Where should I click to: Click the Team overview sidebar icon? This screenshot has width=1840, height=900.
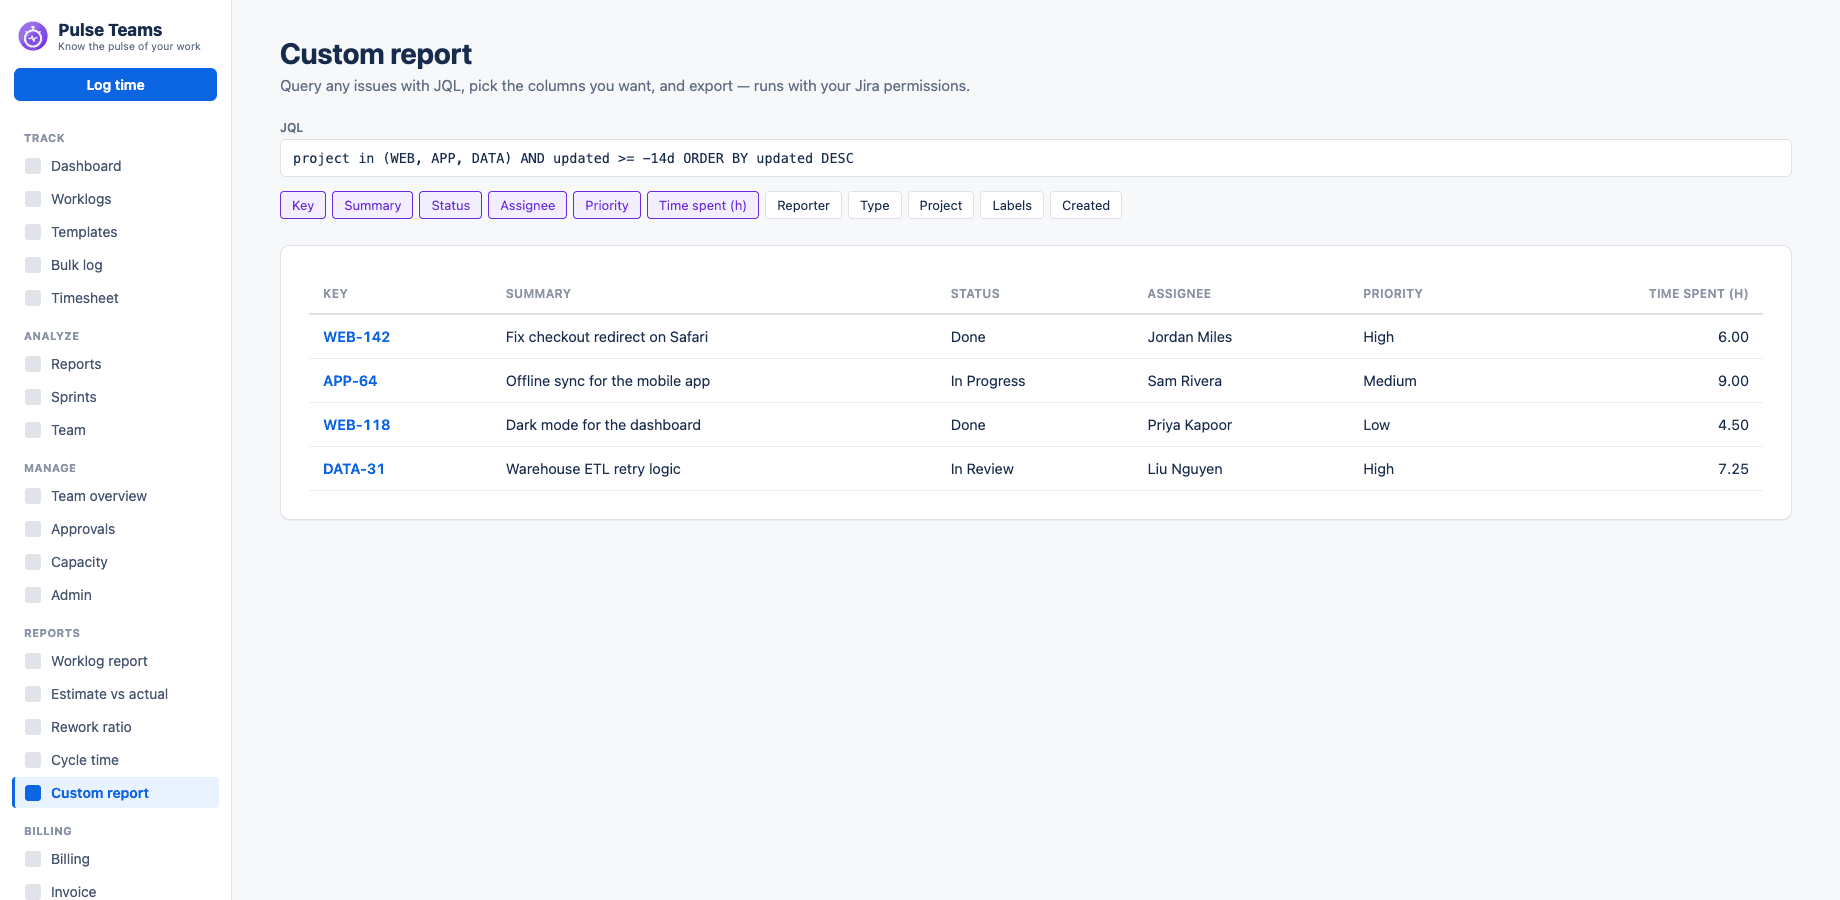[33, 496]
